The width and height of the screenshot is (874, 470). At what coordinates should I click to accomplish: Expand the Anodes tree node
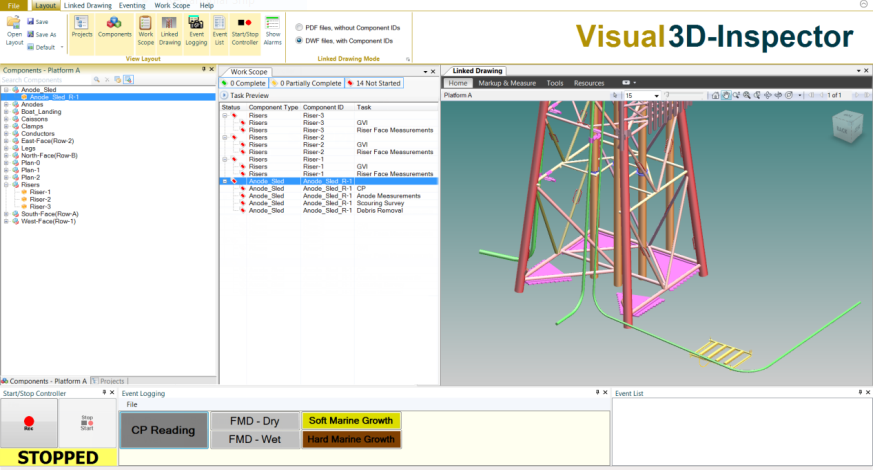[x=6, y=104]
